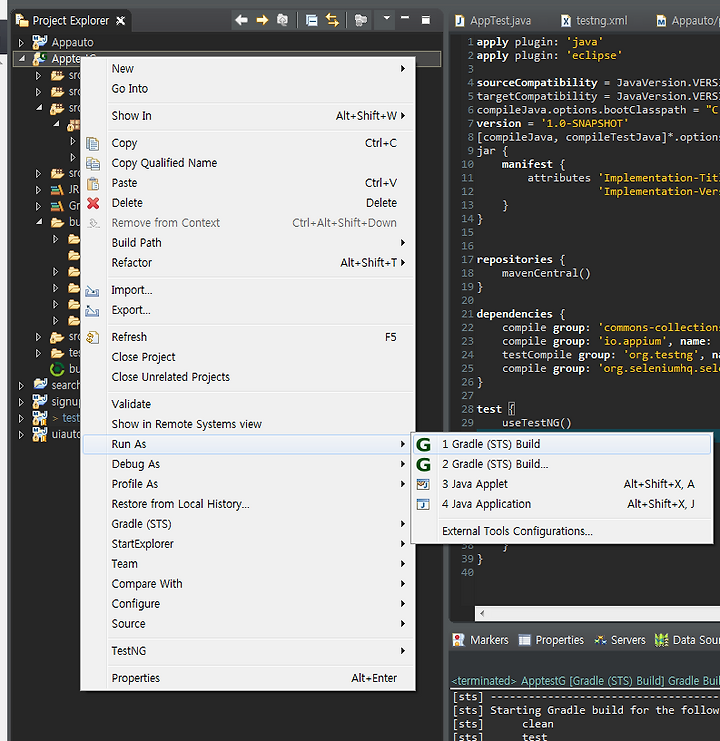
Task: Click the Java Applet icon
Action: click(423, 484)
